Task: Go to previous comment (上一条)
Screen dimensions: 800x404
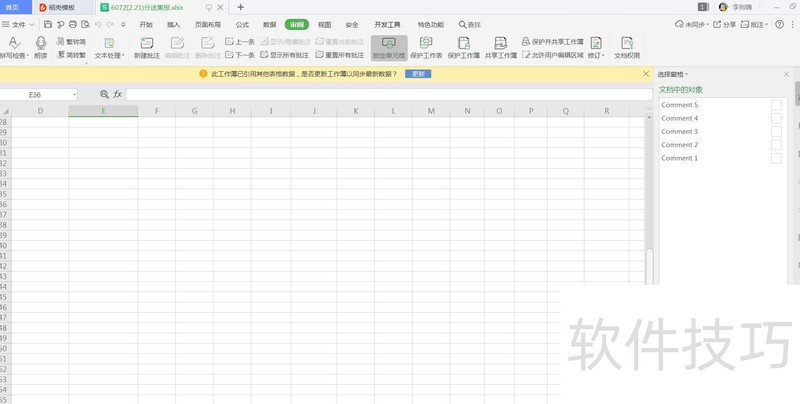Action: click(240, 42)
